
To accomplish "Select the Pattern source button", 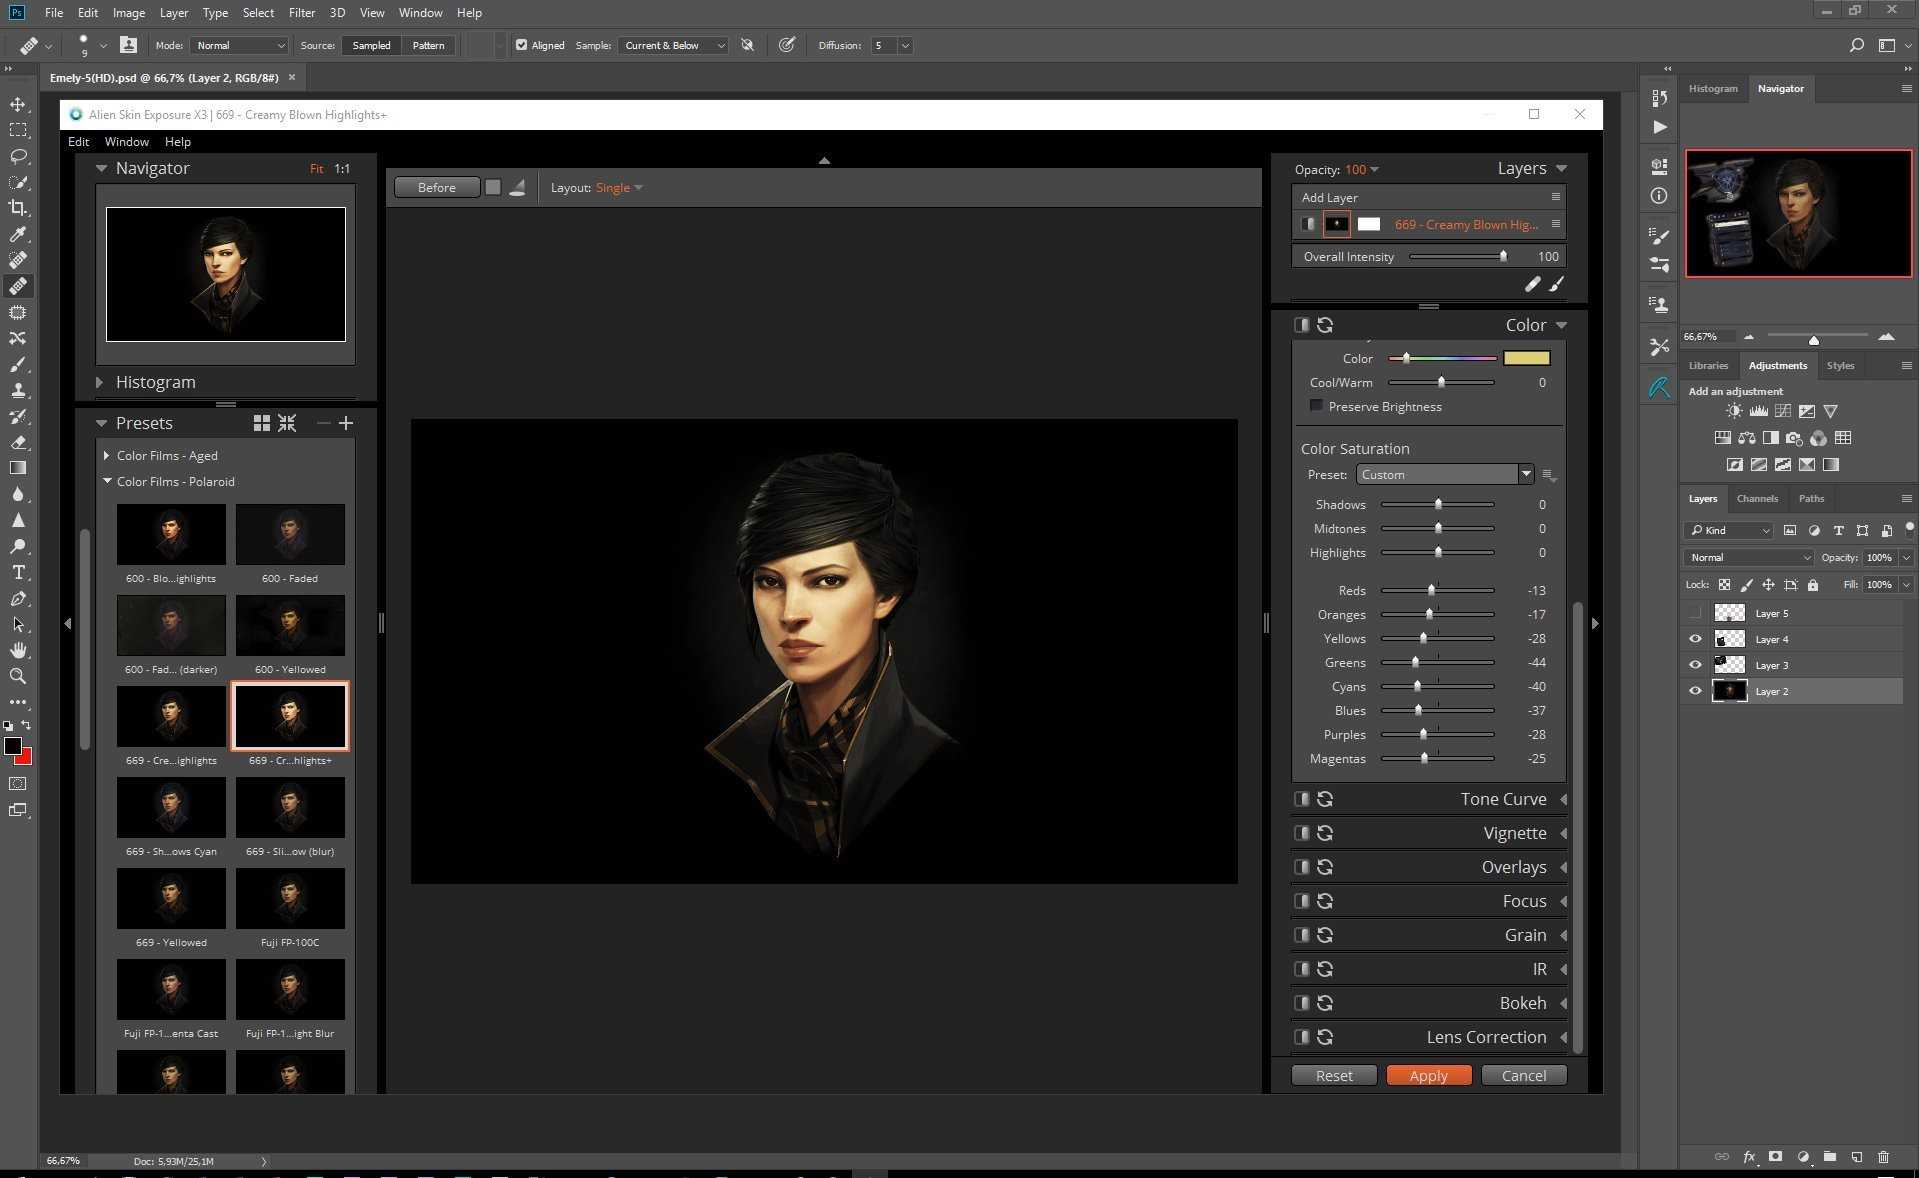I will [x=428, y=45].
